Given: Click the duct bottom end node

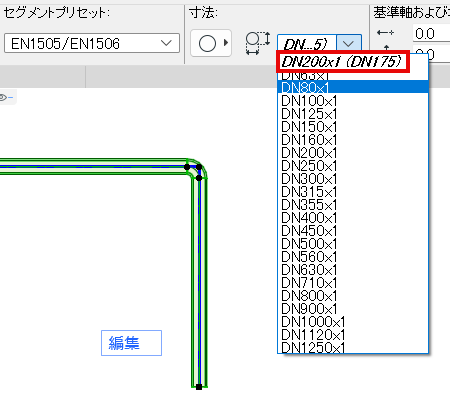Looking at the screenshot, I should 199,387.
